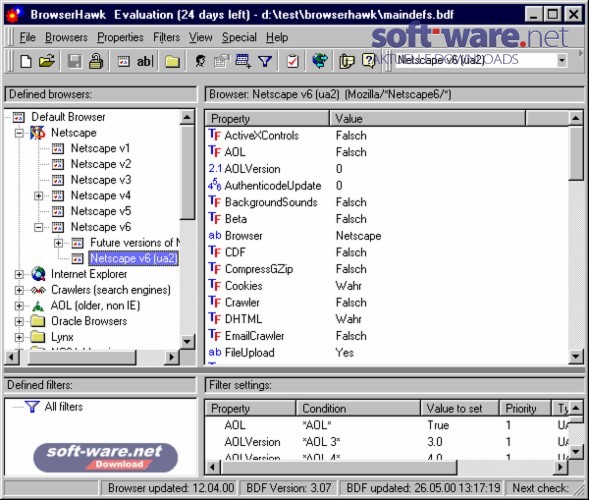Viewport: 589px width, 500px height.
Task: Click the New file toolbar icon
Action: [x=26, y=61]
